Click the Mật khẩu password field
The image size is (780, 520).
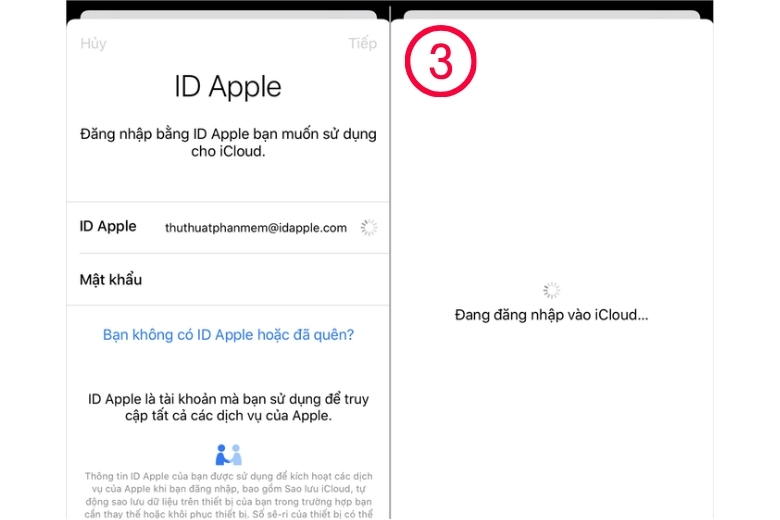[228, 280]
